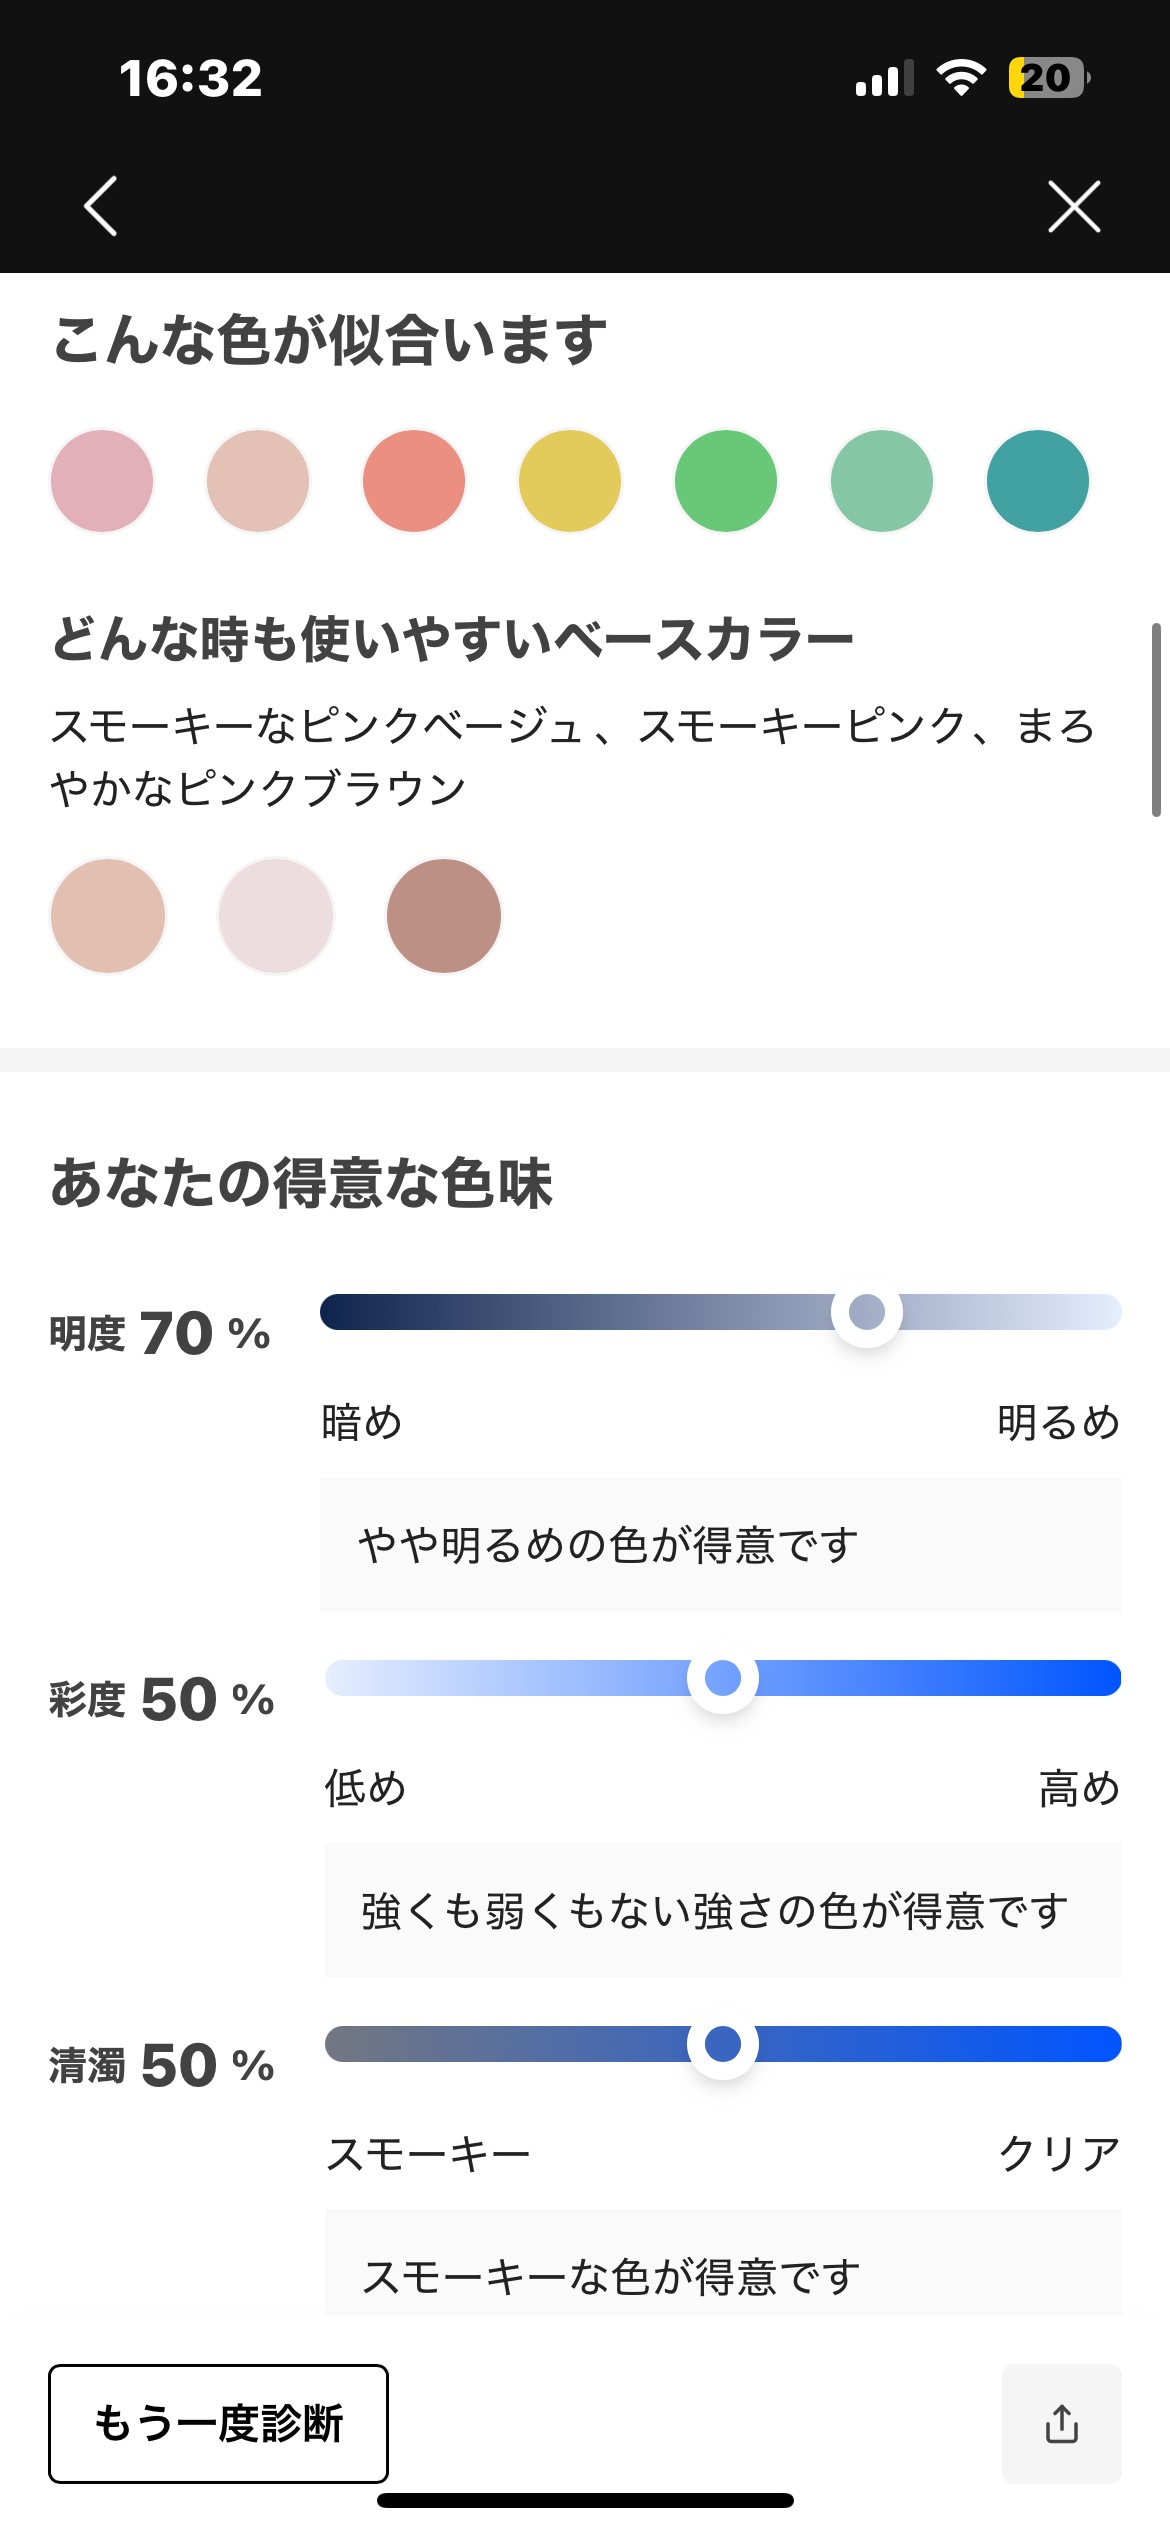Image resolution: width=1170 pixels, height=2532 pixels.
Task: Click the 明度 brightness slider handle
Action: coord(867,1312)
